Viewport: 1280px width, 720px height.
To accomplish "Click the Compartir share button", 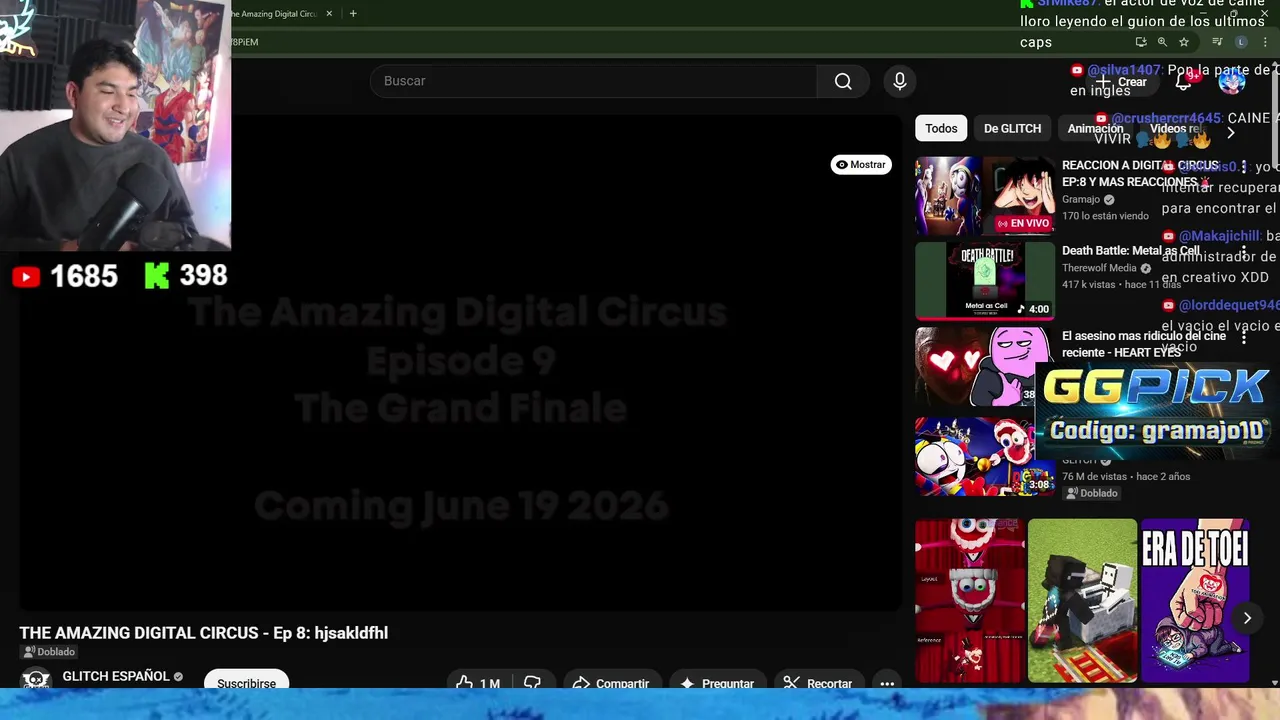I will click(x=611, y=683).
